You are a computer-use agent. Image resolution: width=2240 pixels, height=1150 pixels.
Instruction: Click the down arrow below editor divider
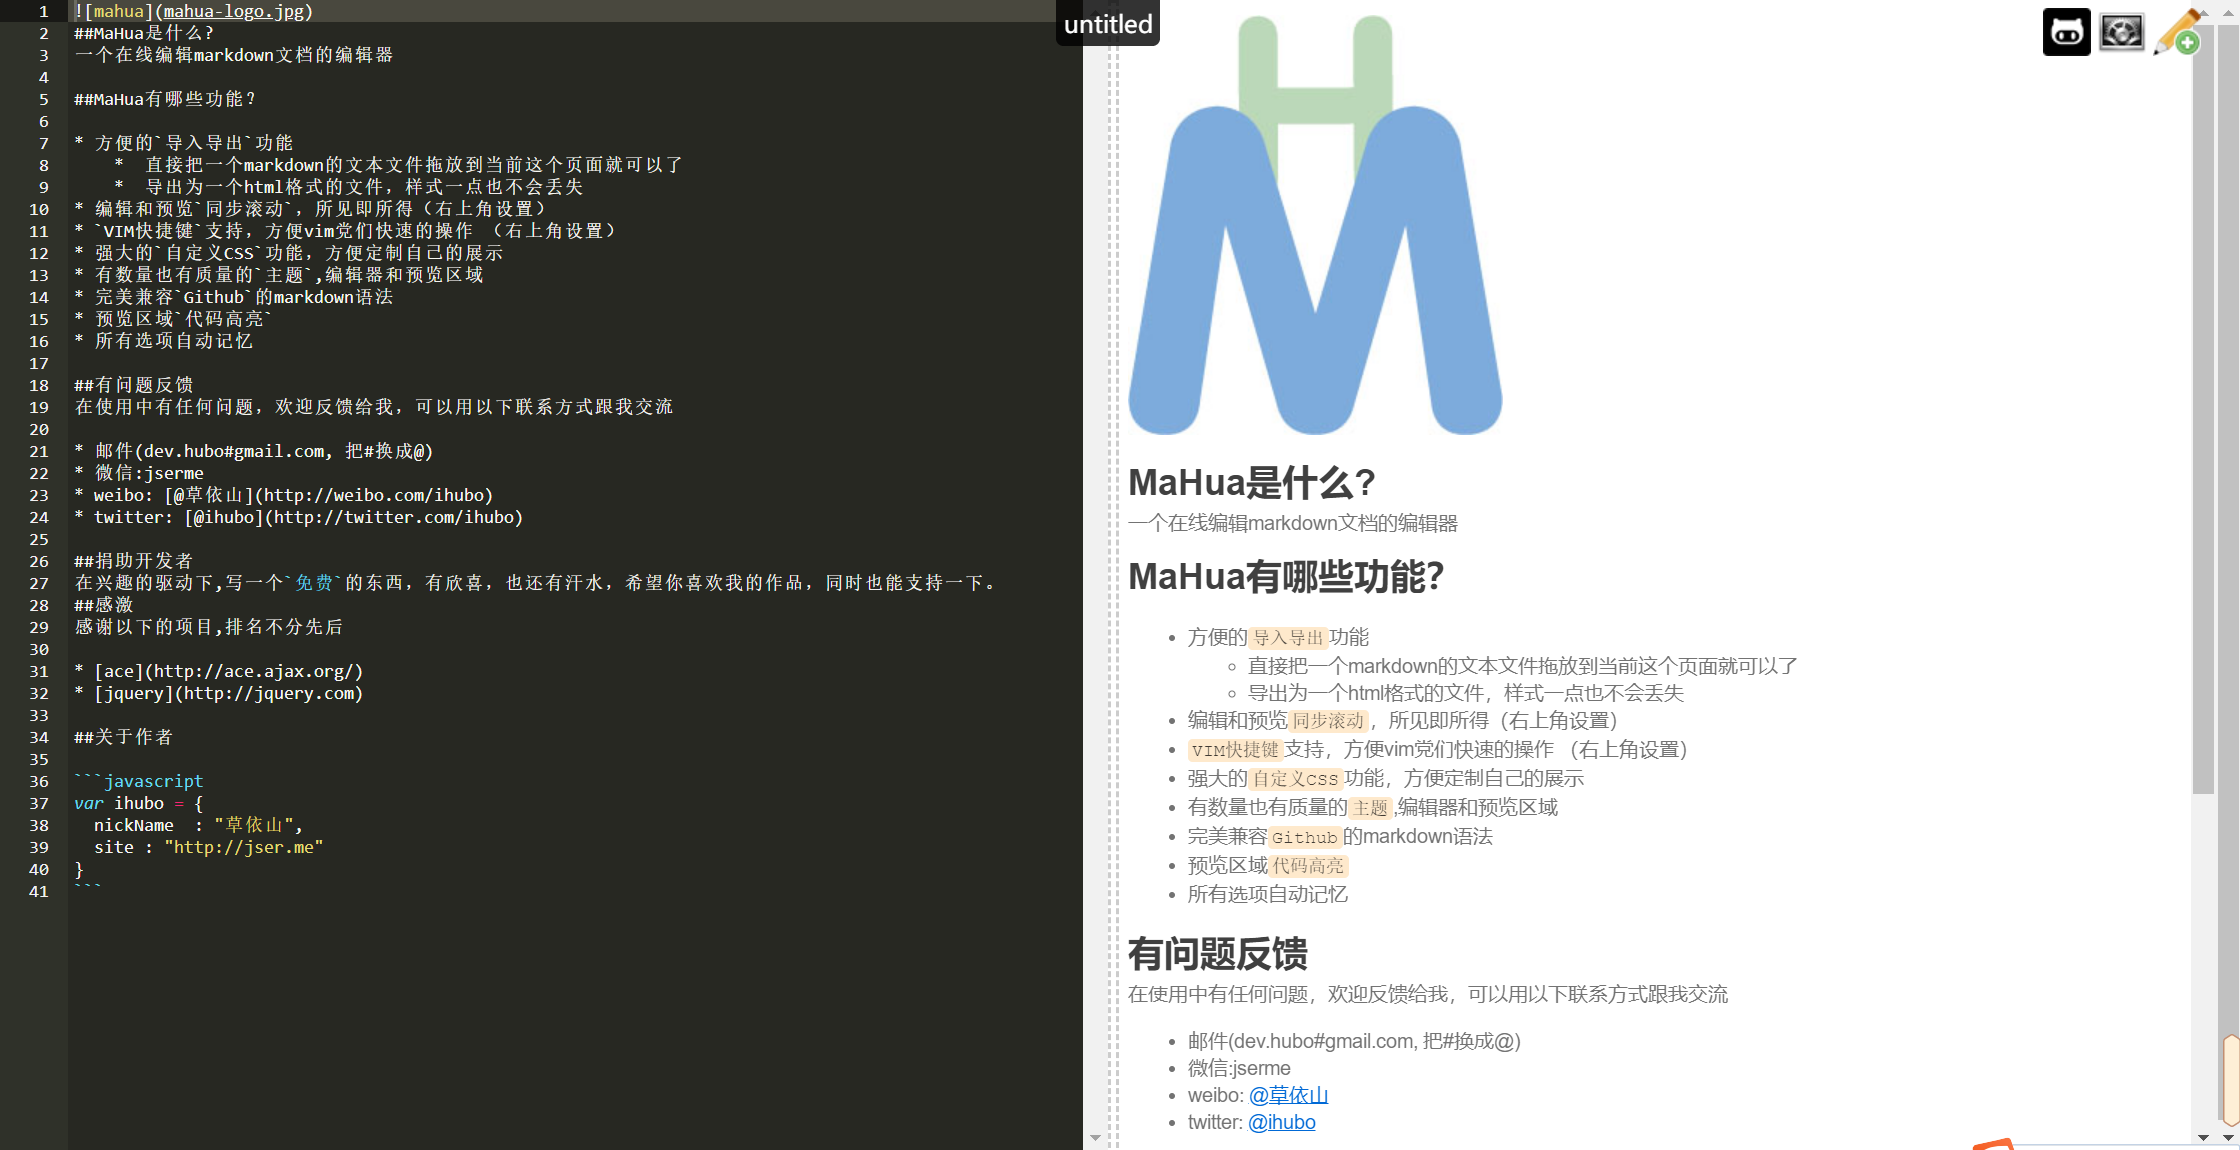pyautogui.click(x=1095, y=1137)
